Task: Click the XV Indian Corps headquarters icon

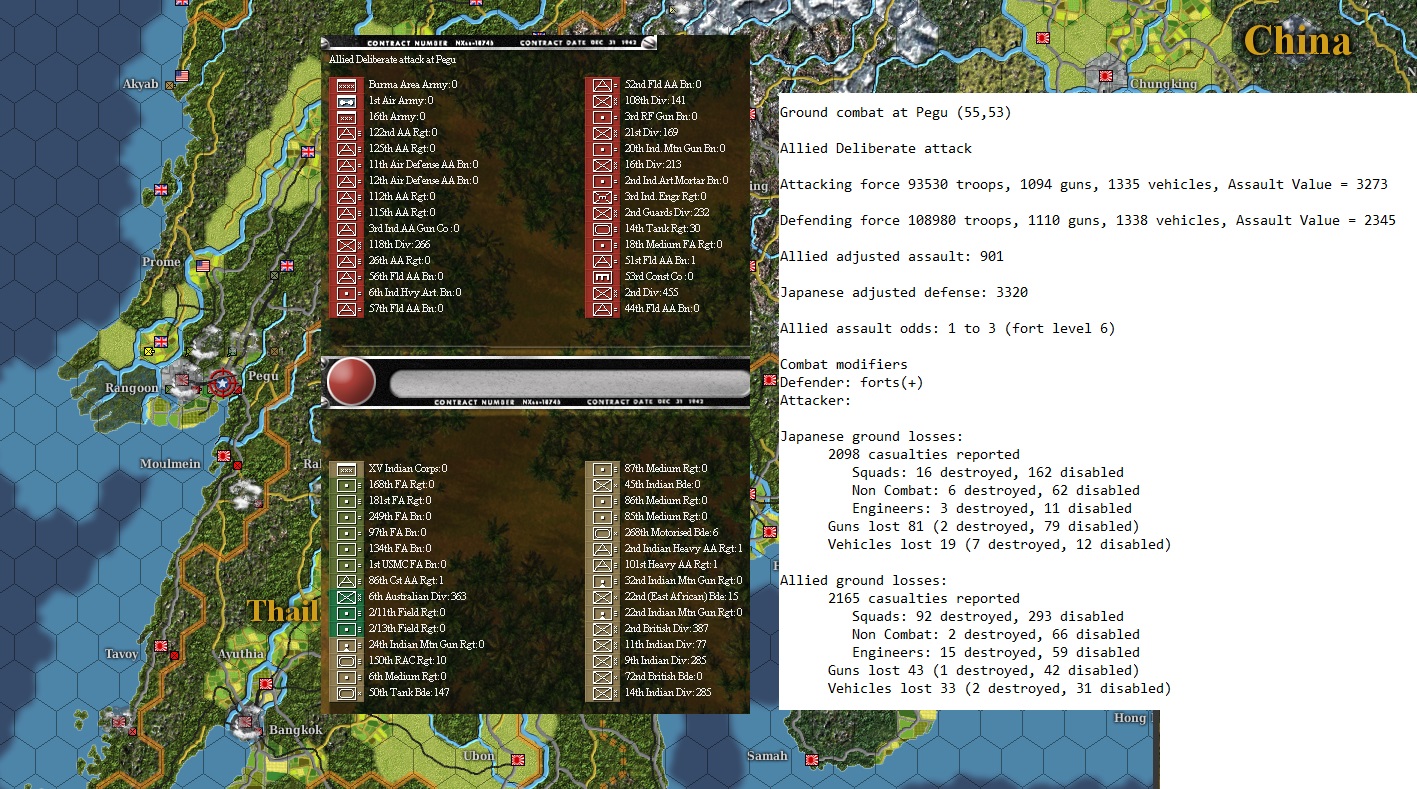Action: click(x=347, y=469)
